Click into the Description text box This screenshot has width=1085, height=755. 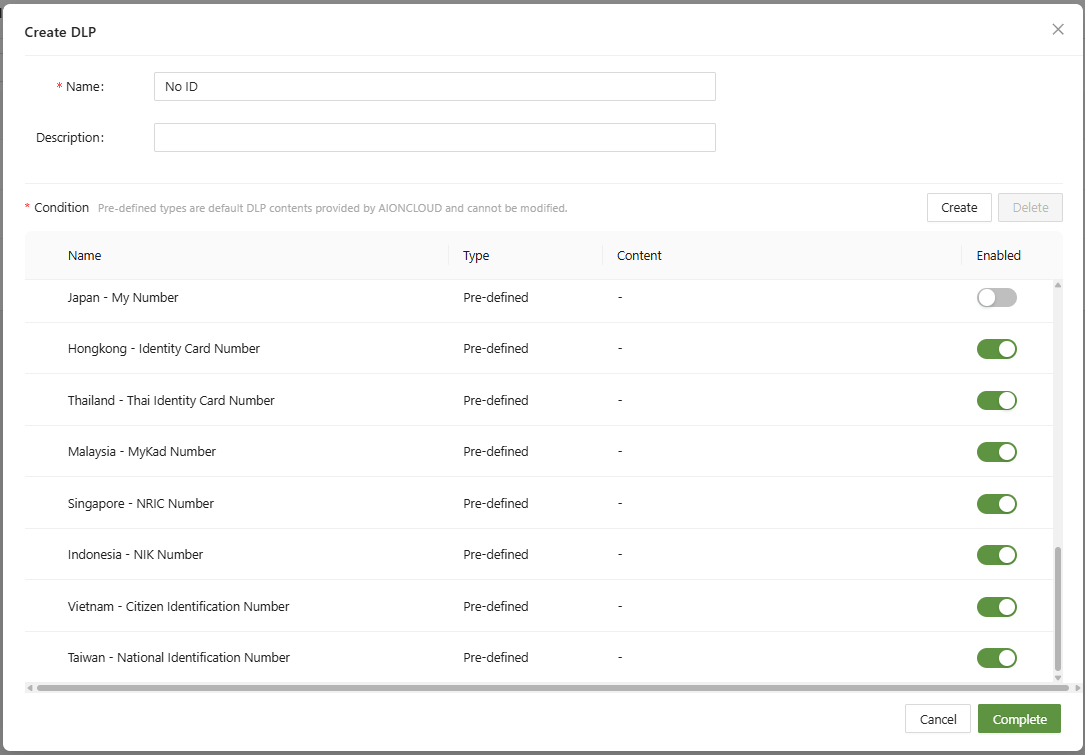tap(434, 138)
